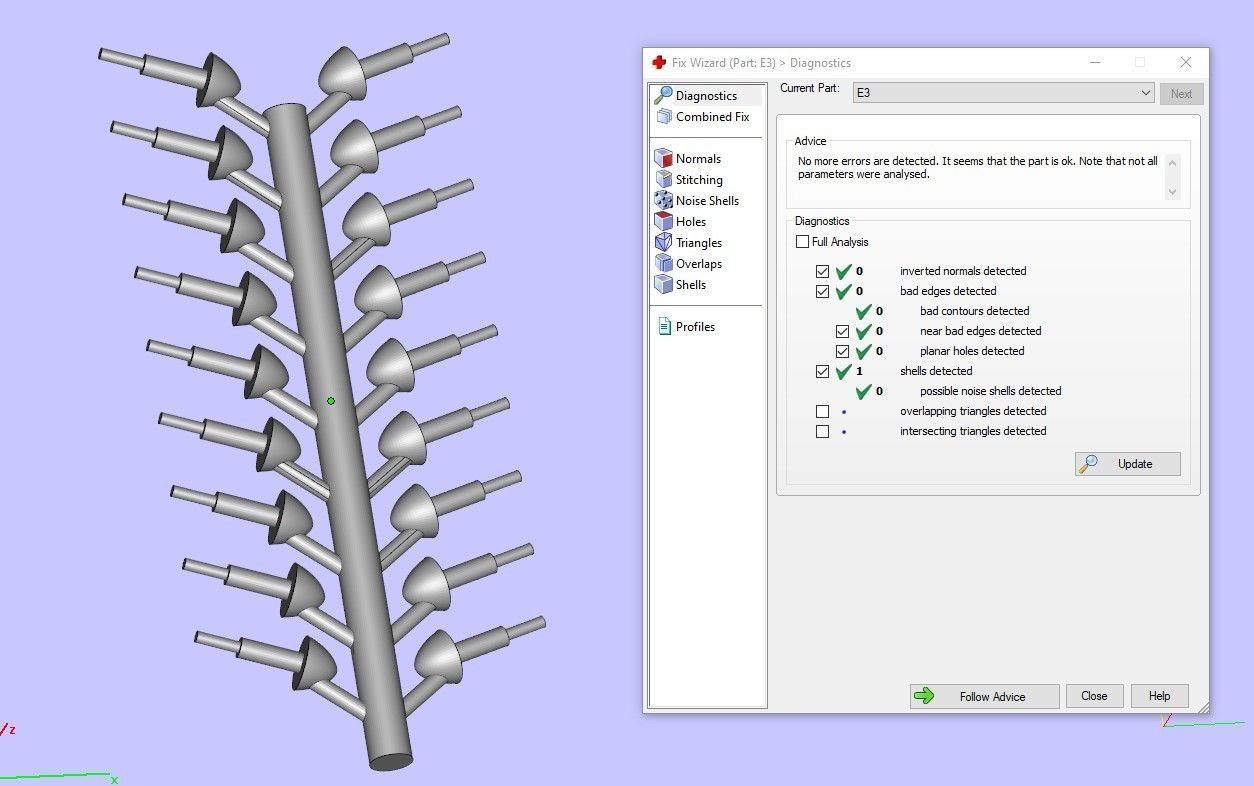Open the Profiles page

pos(695,327)
